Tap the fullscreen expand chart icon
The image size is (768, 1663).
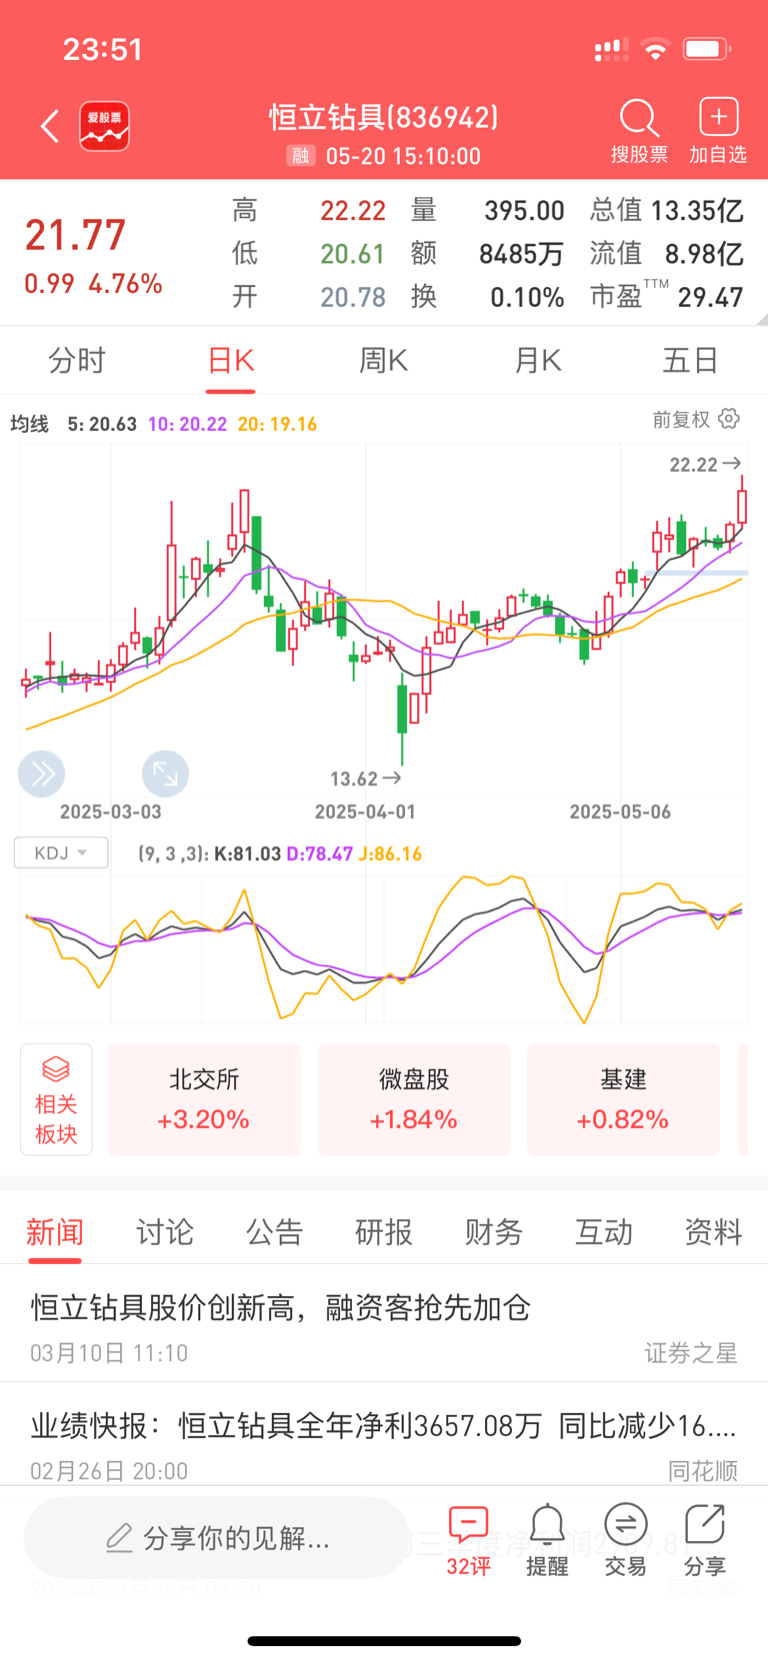tap(165, 773)
